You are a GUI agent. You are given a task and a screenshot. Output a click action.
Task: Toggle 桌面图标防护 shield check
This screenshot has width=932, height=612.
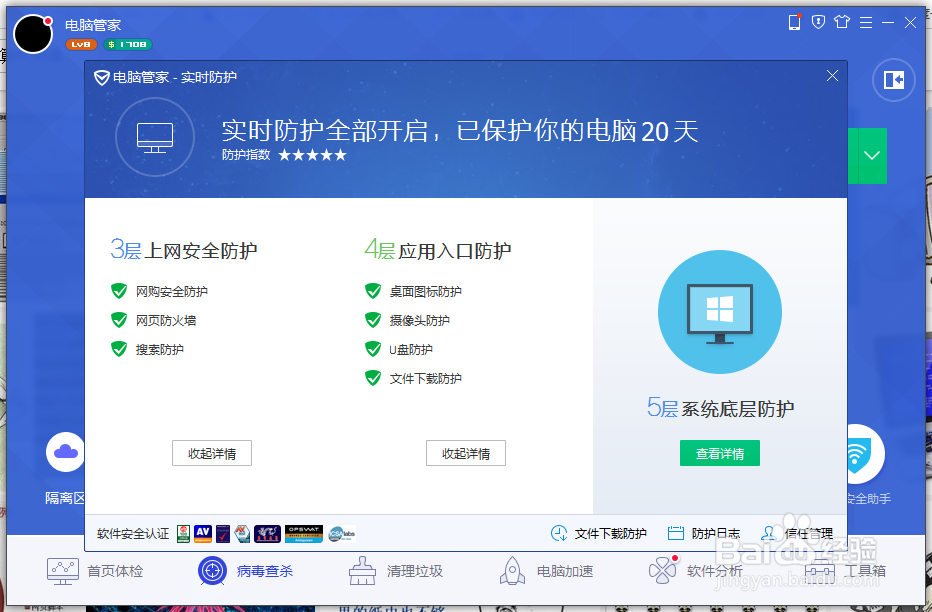(373, 291)
